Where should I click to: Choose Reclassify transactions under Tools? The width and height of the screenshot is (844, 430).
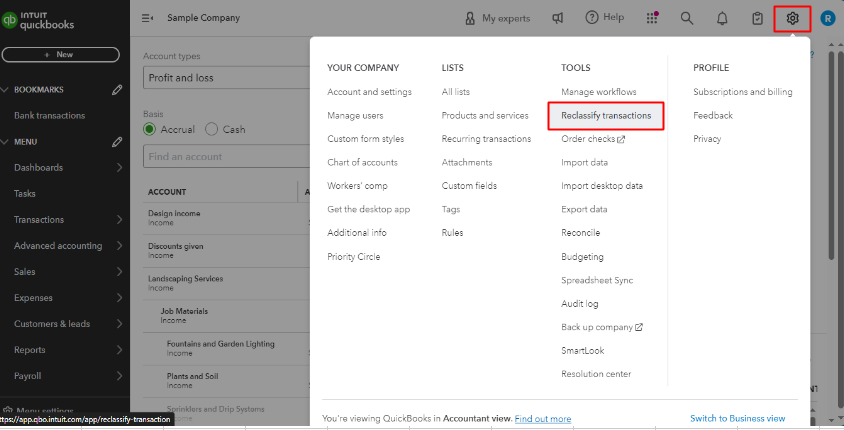tap(606, 116)
